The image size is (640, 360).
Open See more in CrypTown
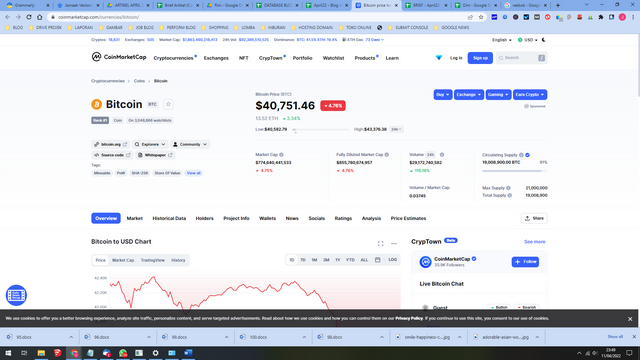534,242
